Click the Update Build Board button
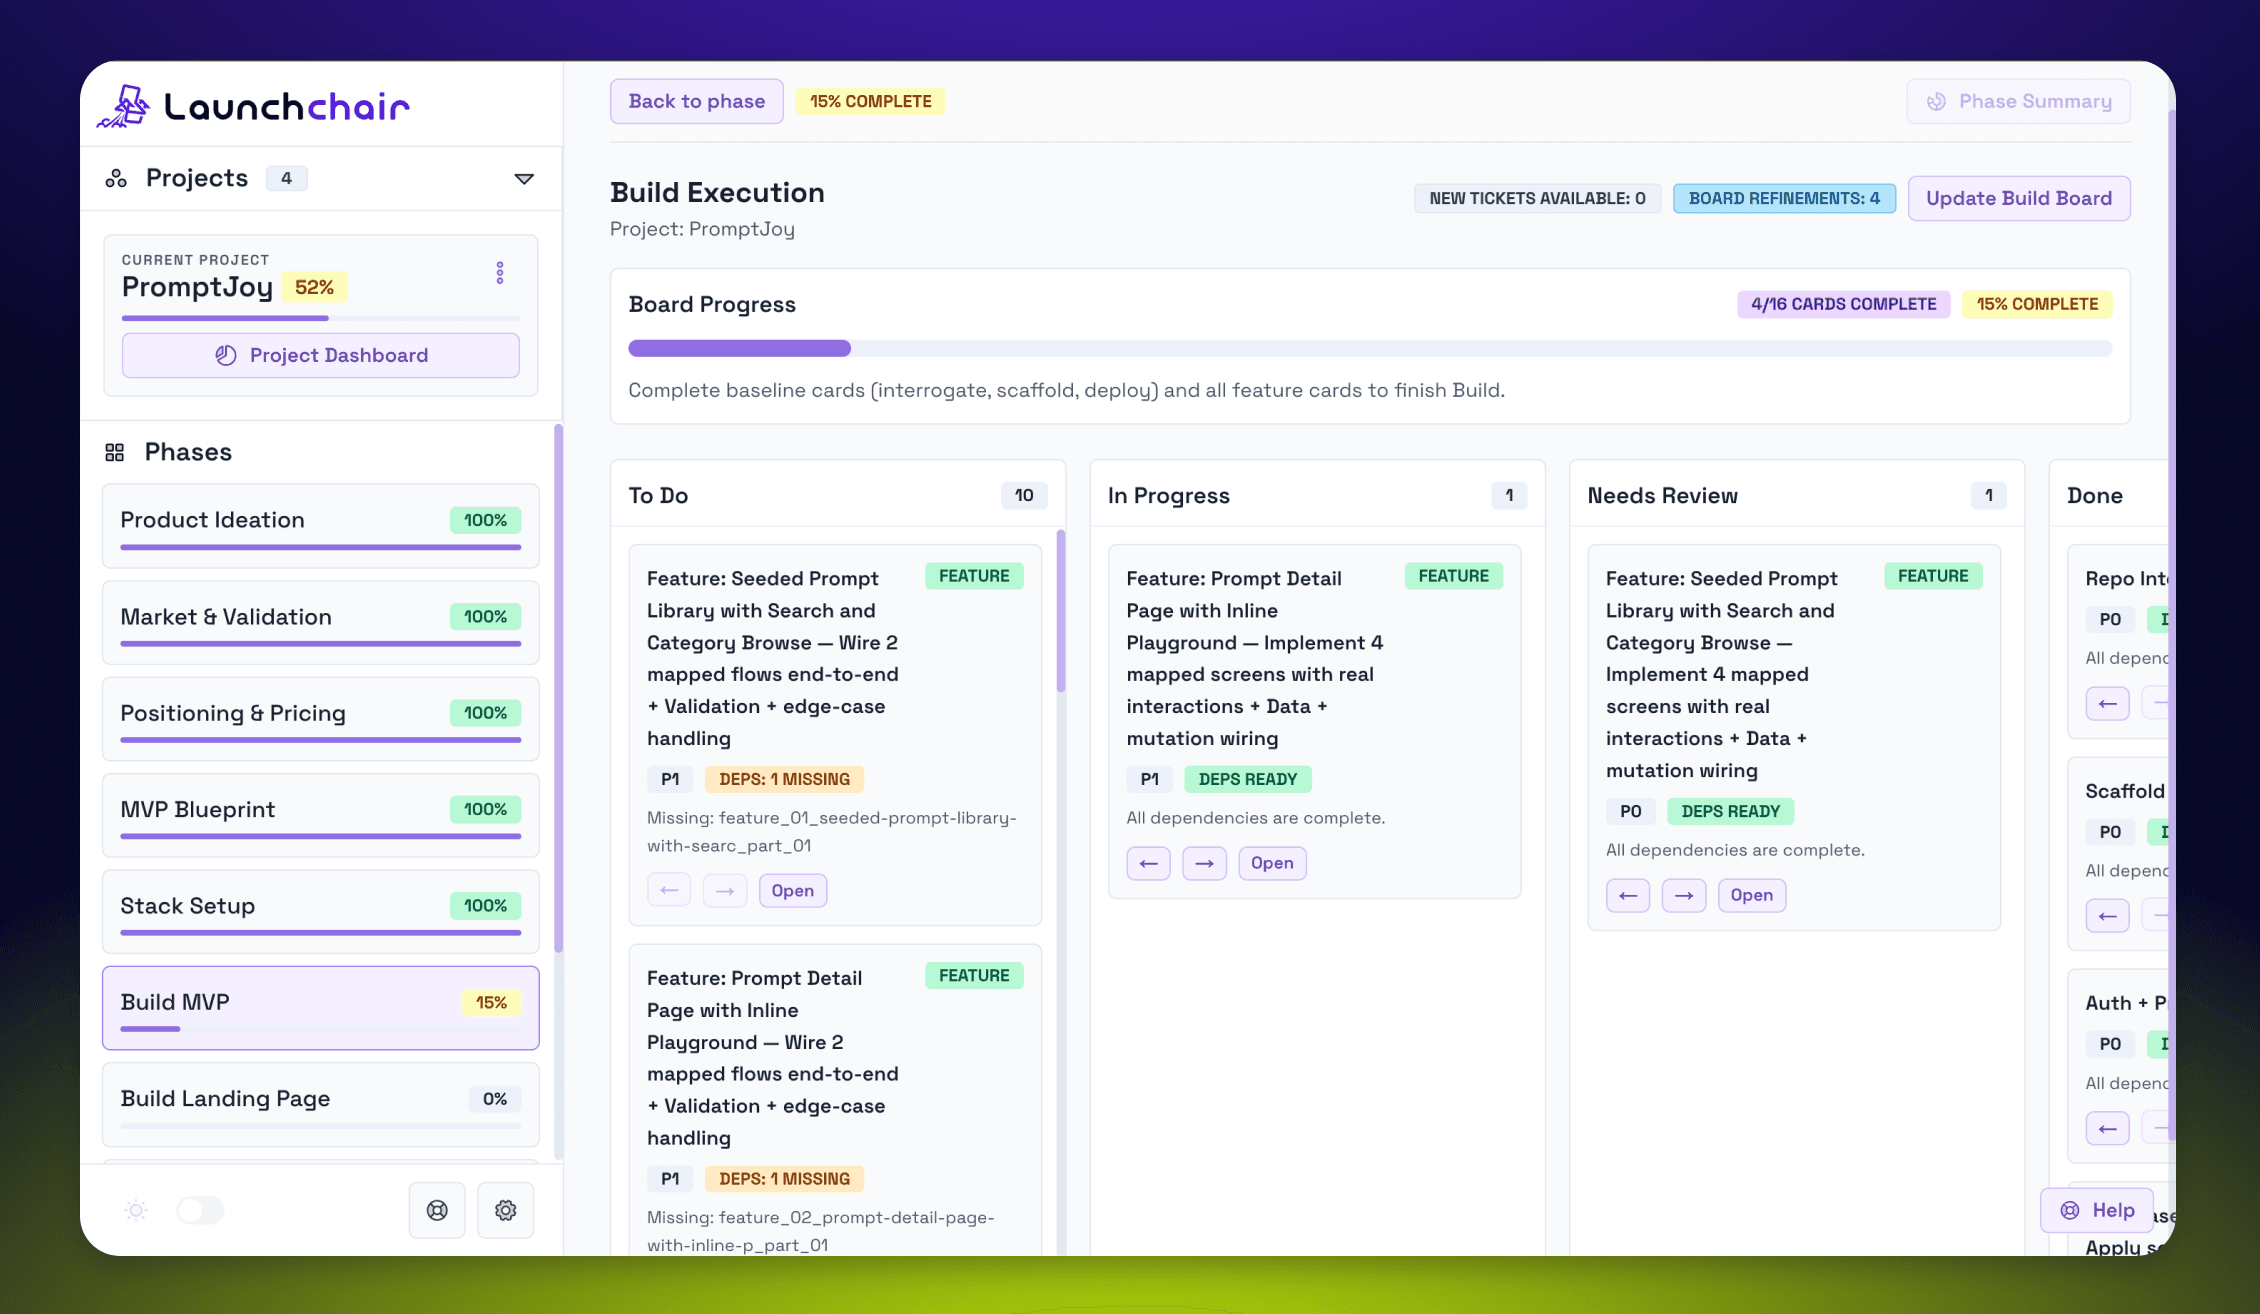Viewport: 2260px width, 1314px height. pyautogui.click(x=2019, y=198)
